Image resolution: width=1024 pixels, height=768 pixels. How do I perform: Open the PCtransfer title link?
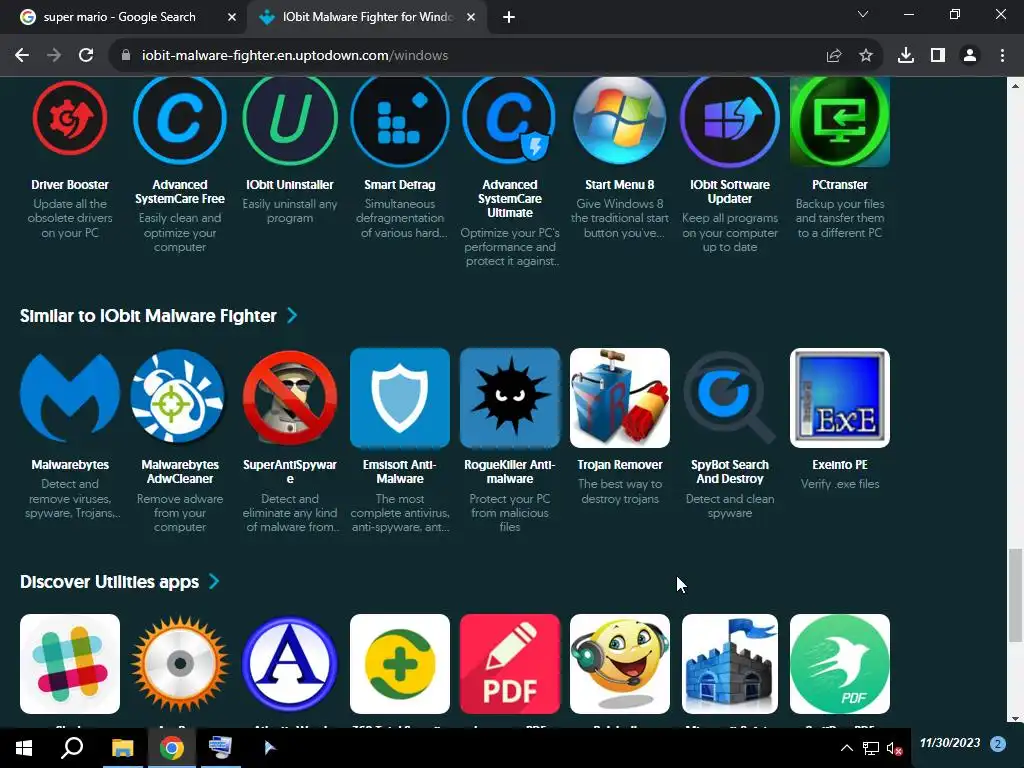click(x=840, y=185)
